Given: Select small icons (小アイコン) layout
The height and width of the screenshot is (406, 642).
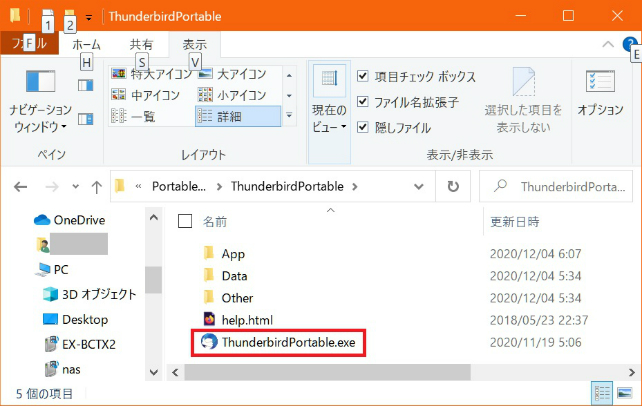Looking at the screenshot, I should pyautogui.click(x=232, y=95).
